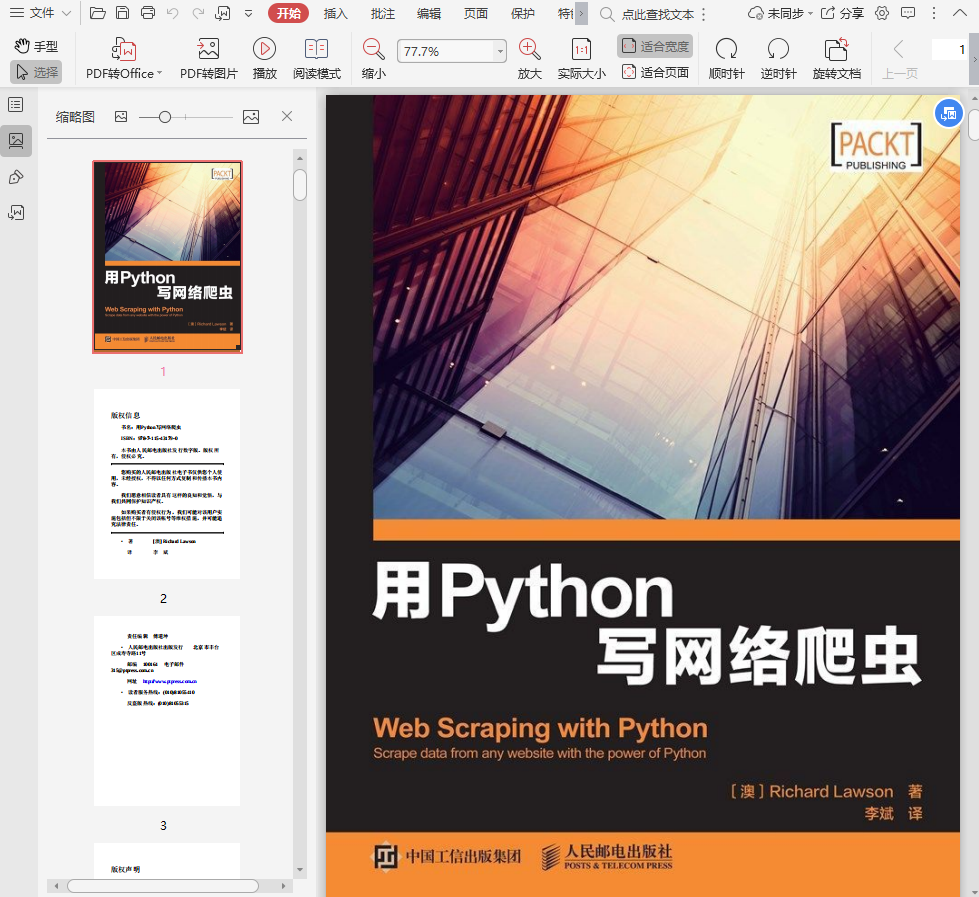979x897 pixels.
Task: Open the 未同步 sync status dropdown
Action: 780,13
